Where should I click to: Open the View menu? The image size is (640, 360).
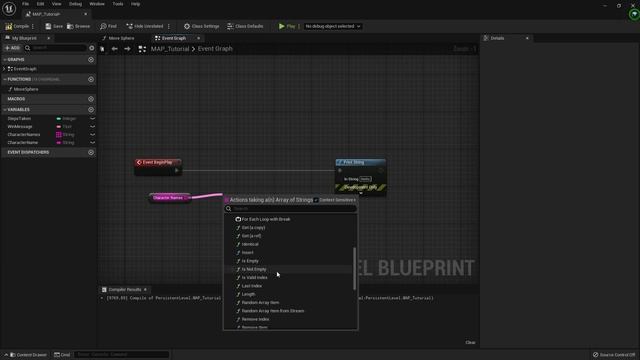pos(56,4)
